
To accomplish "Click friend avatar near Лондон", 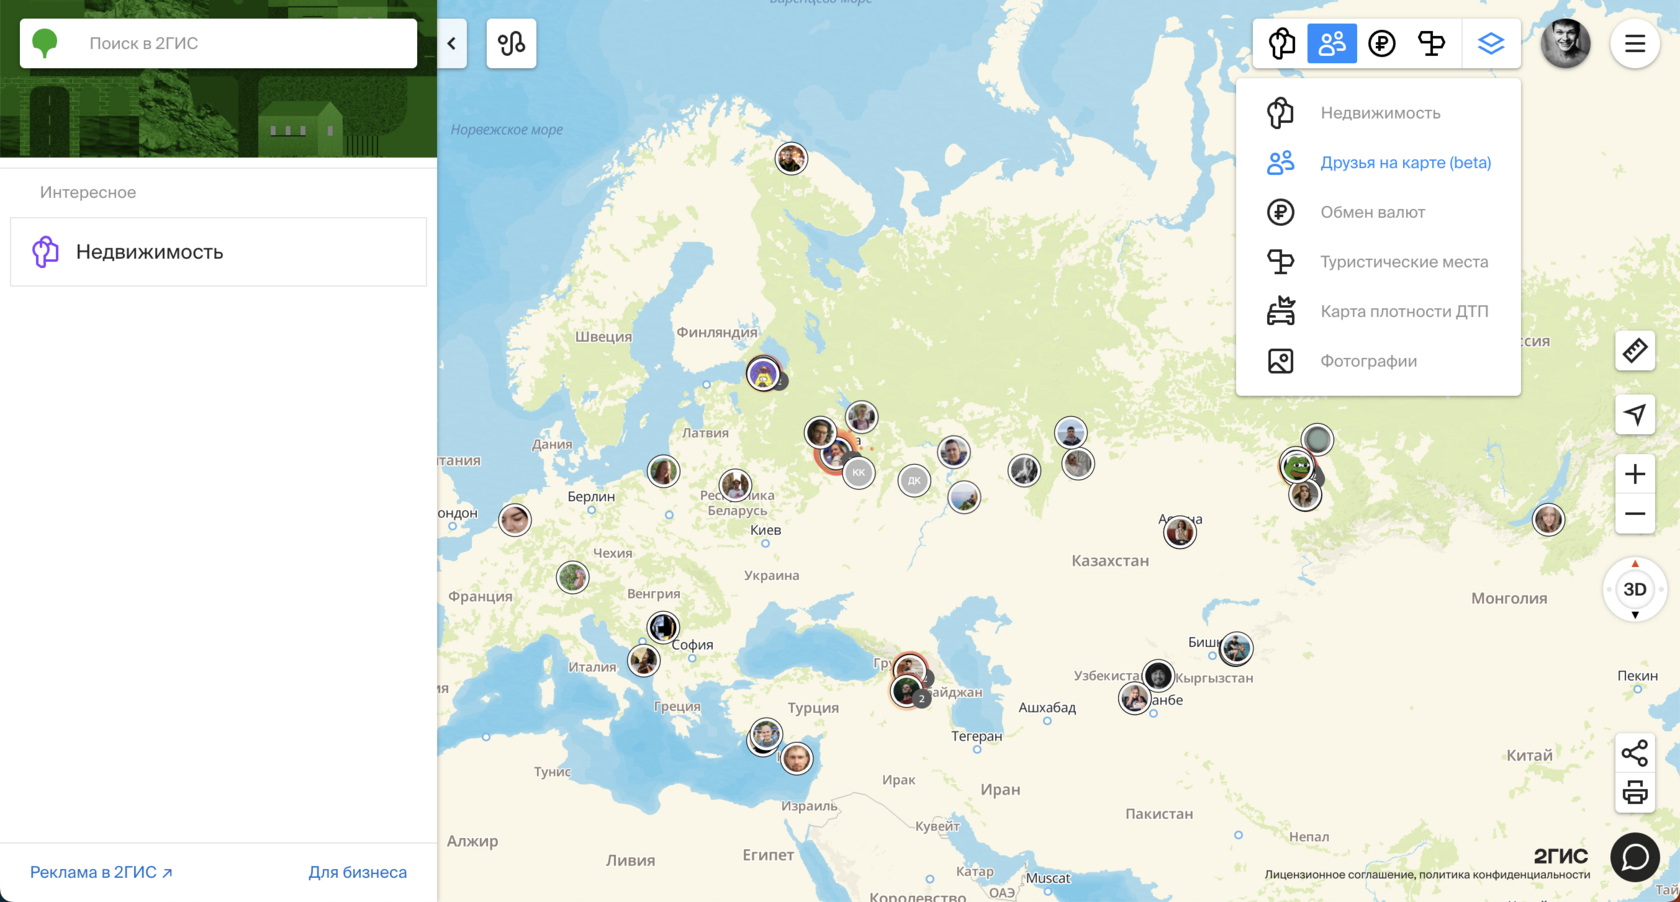I will point(515,519).
